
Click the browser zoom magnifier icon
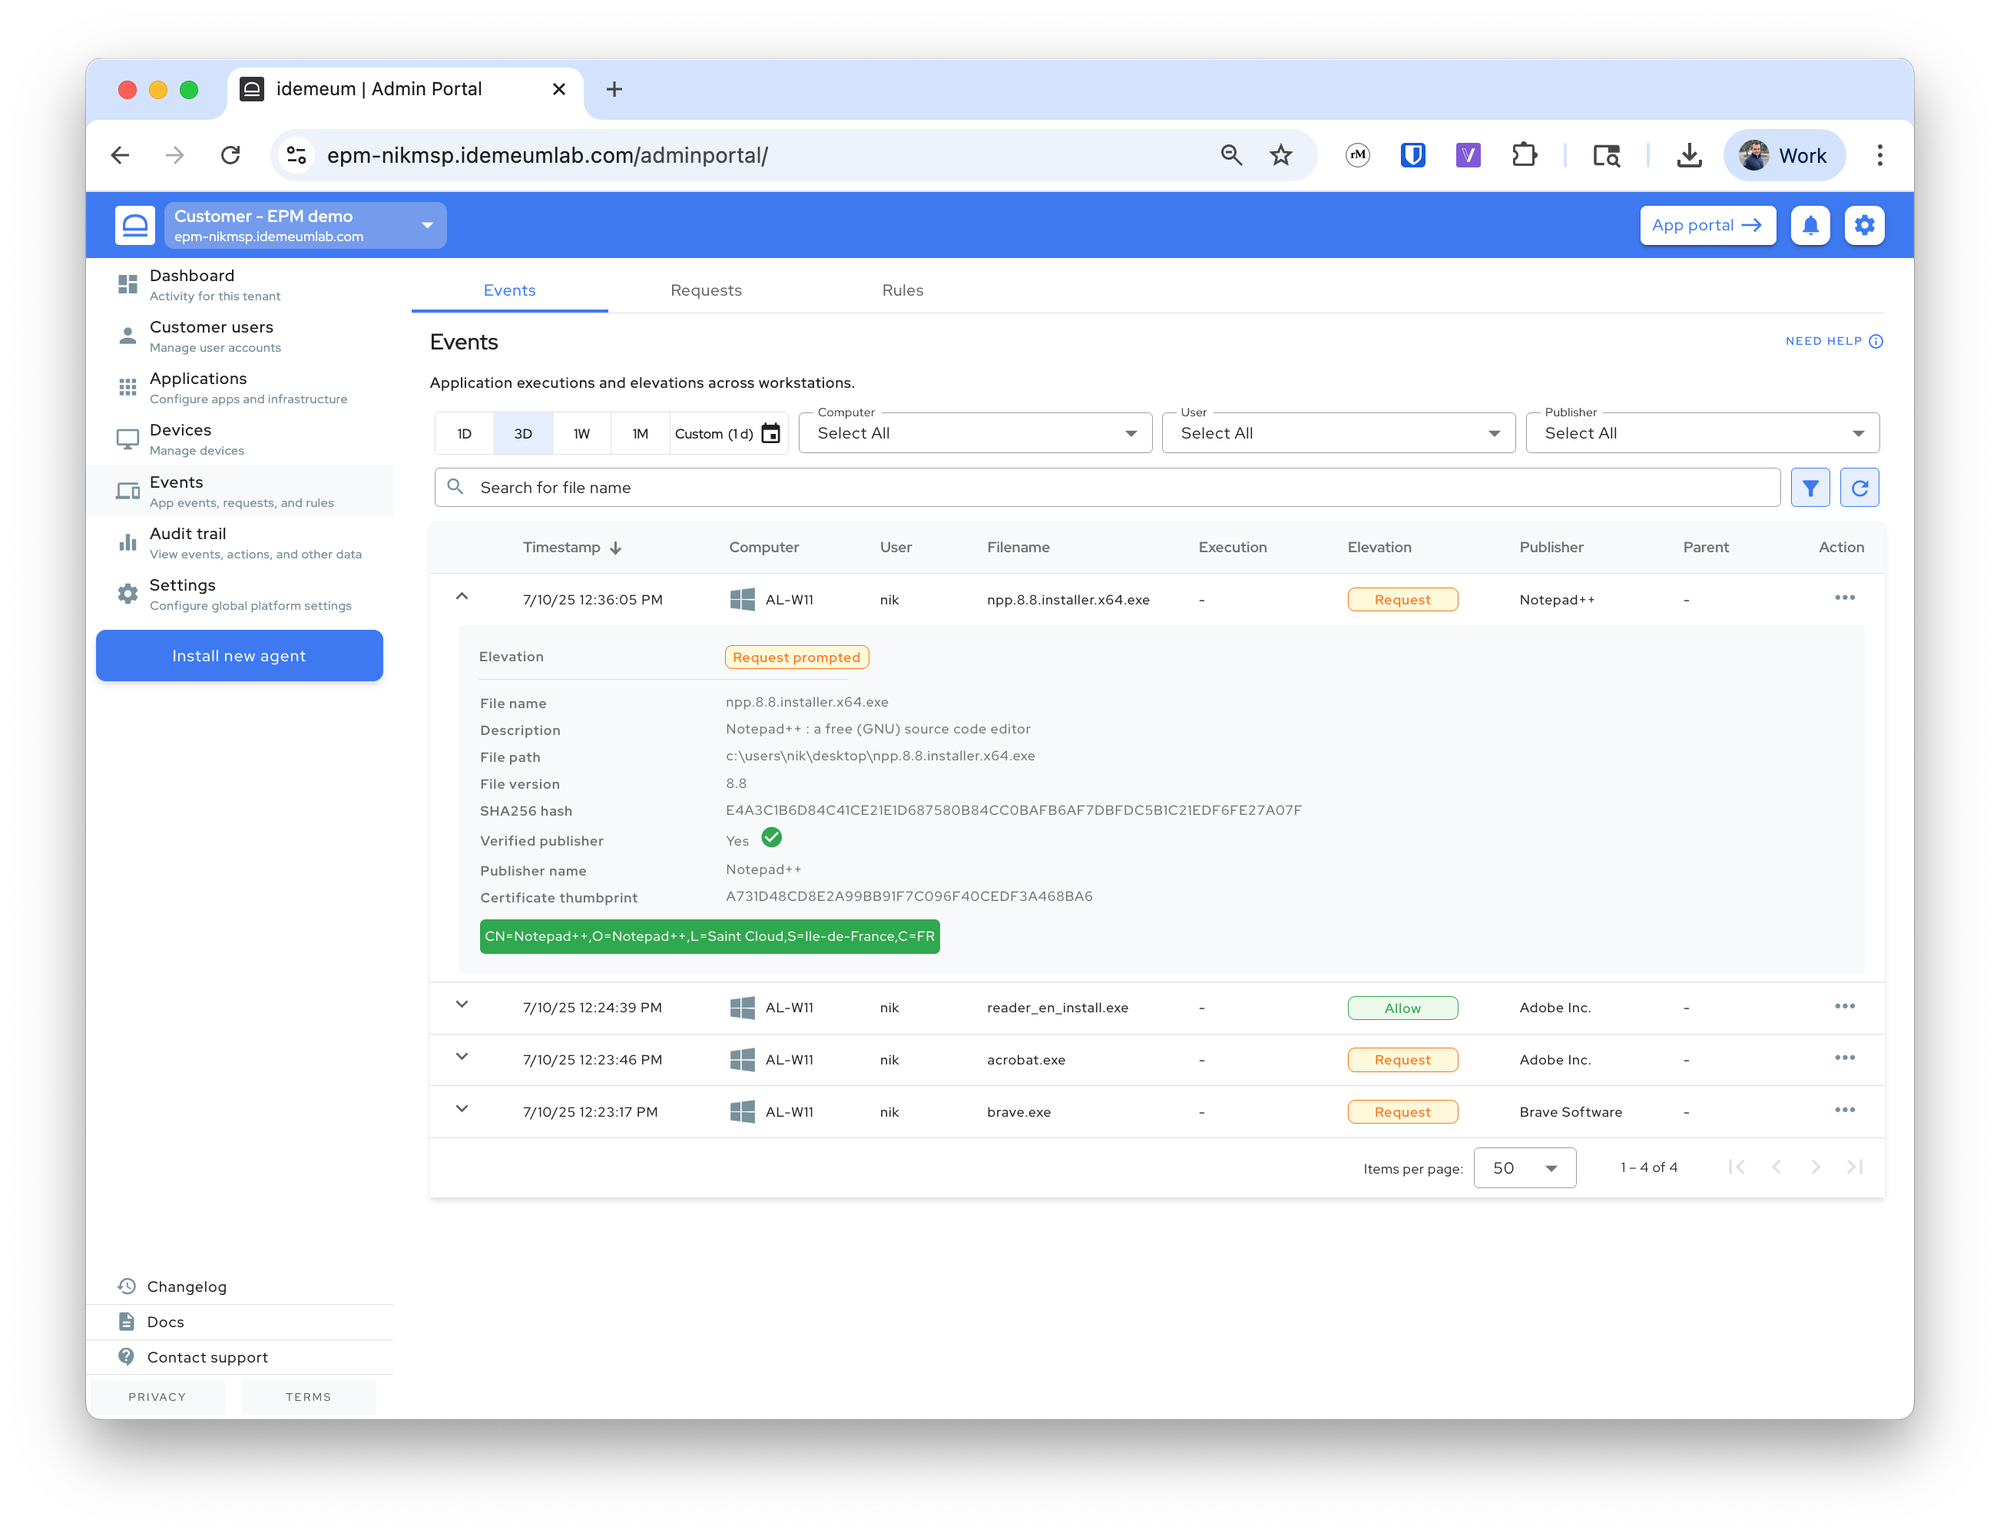point(1231,155)
